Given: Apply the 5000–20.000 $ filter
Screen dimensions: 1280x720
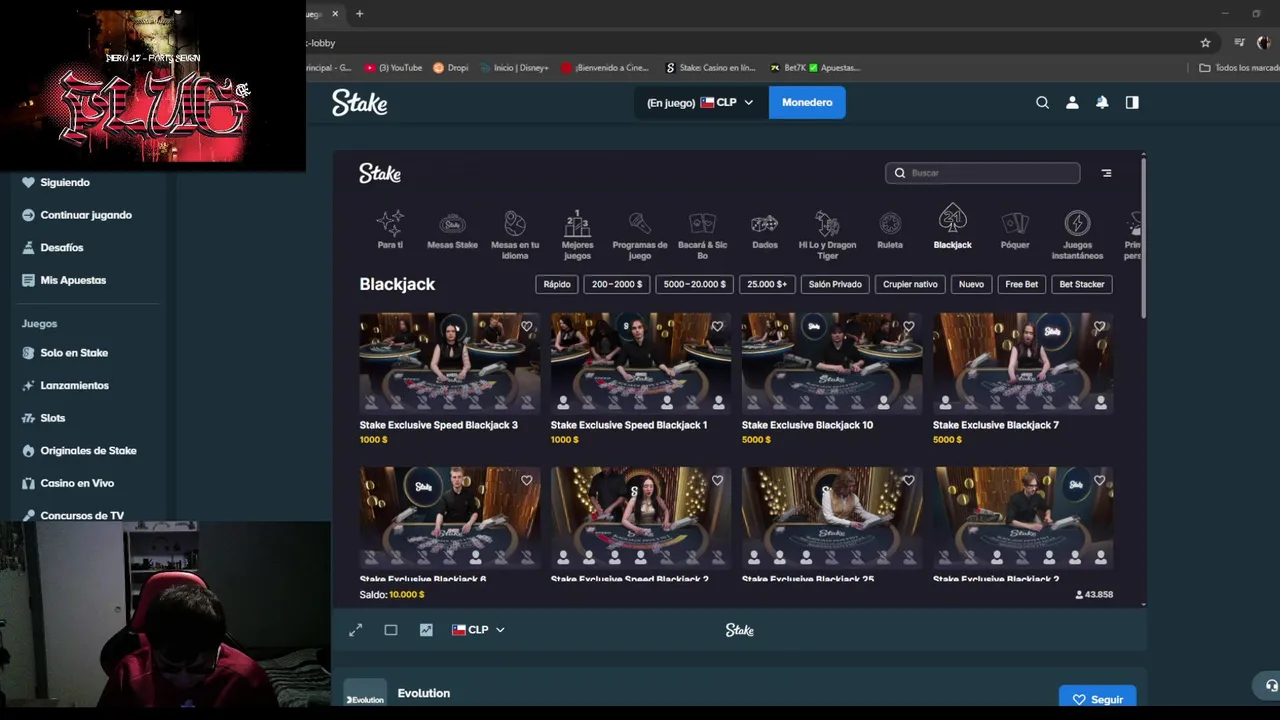Looking at the screenshot, I should pyautogui.click(x=694, y=284).
